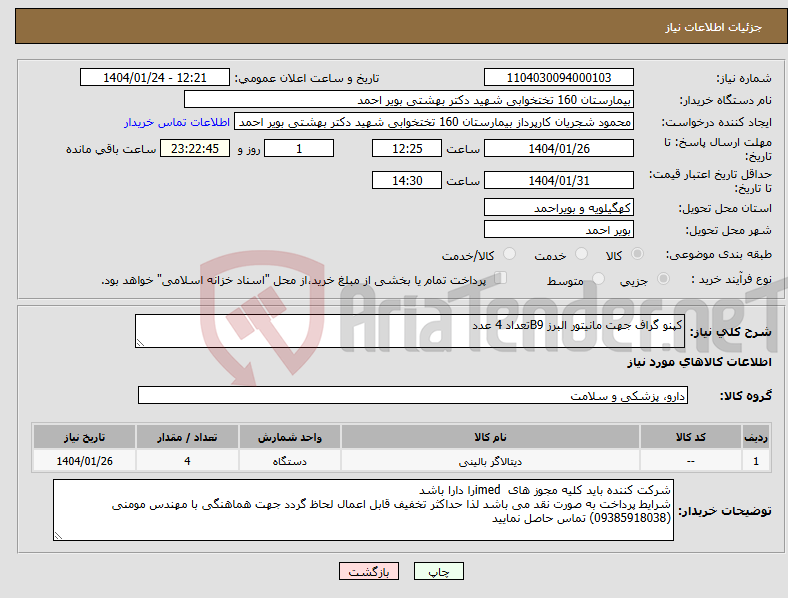
Task: Click the delivery province field کهگیلویه و بویراحمد
Action: pos(558,208)
